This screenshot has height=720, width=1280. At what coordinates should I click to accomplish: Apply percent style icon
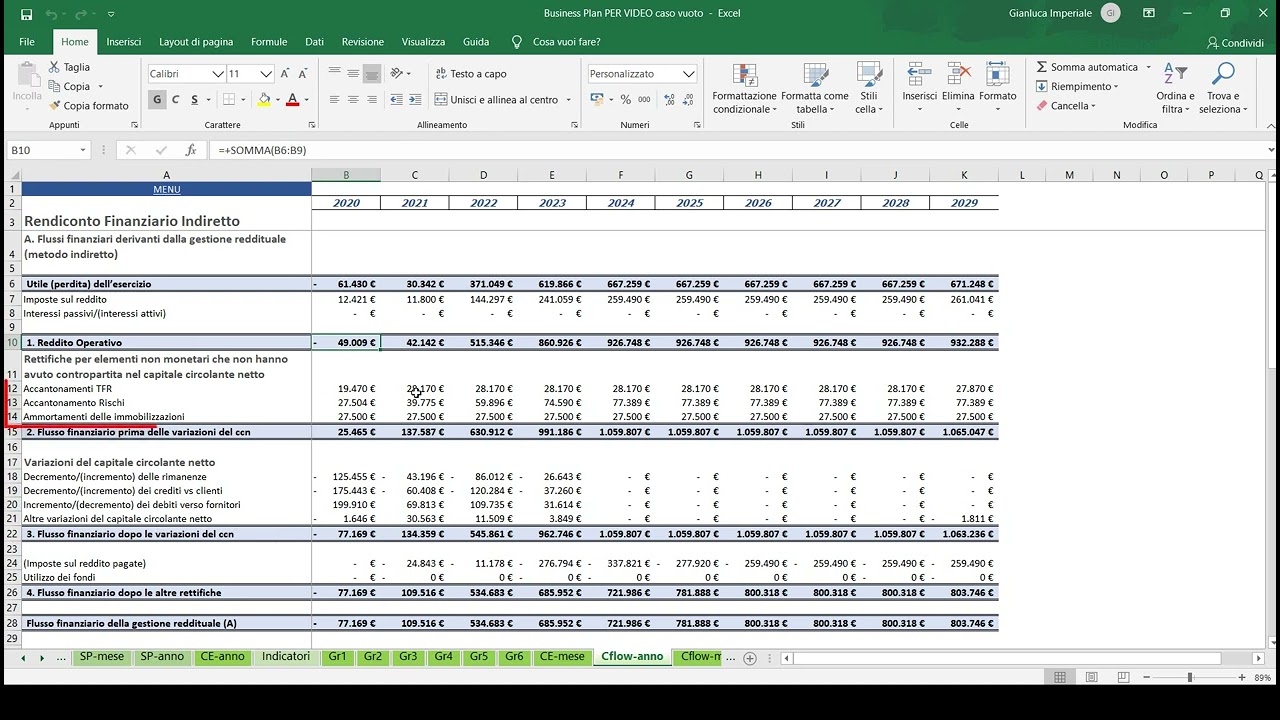pyautogui.click(x=626, y=100)
